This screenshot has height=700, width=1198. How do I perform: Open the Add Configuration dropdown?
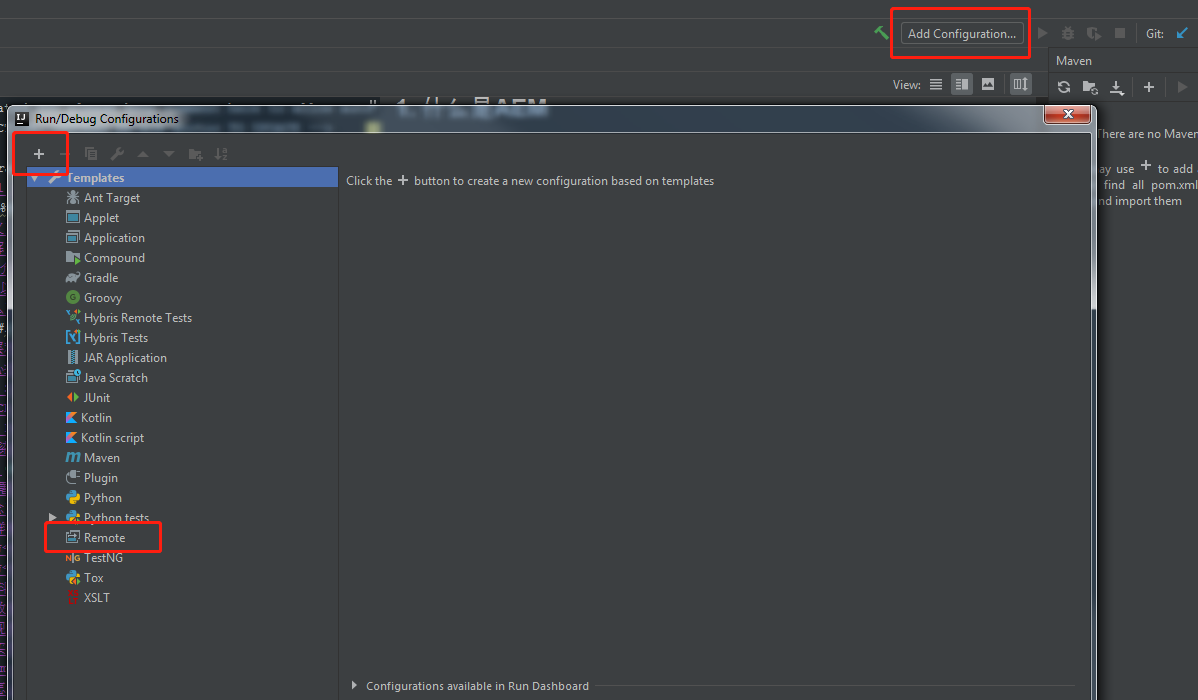(962, 34)
